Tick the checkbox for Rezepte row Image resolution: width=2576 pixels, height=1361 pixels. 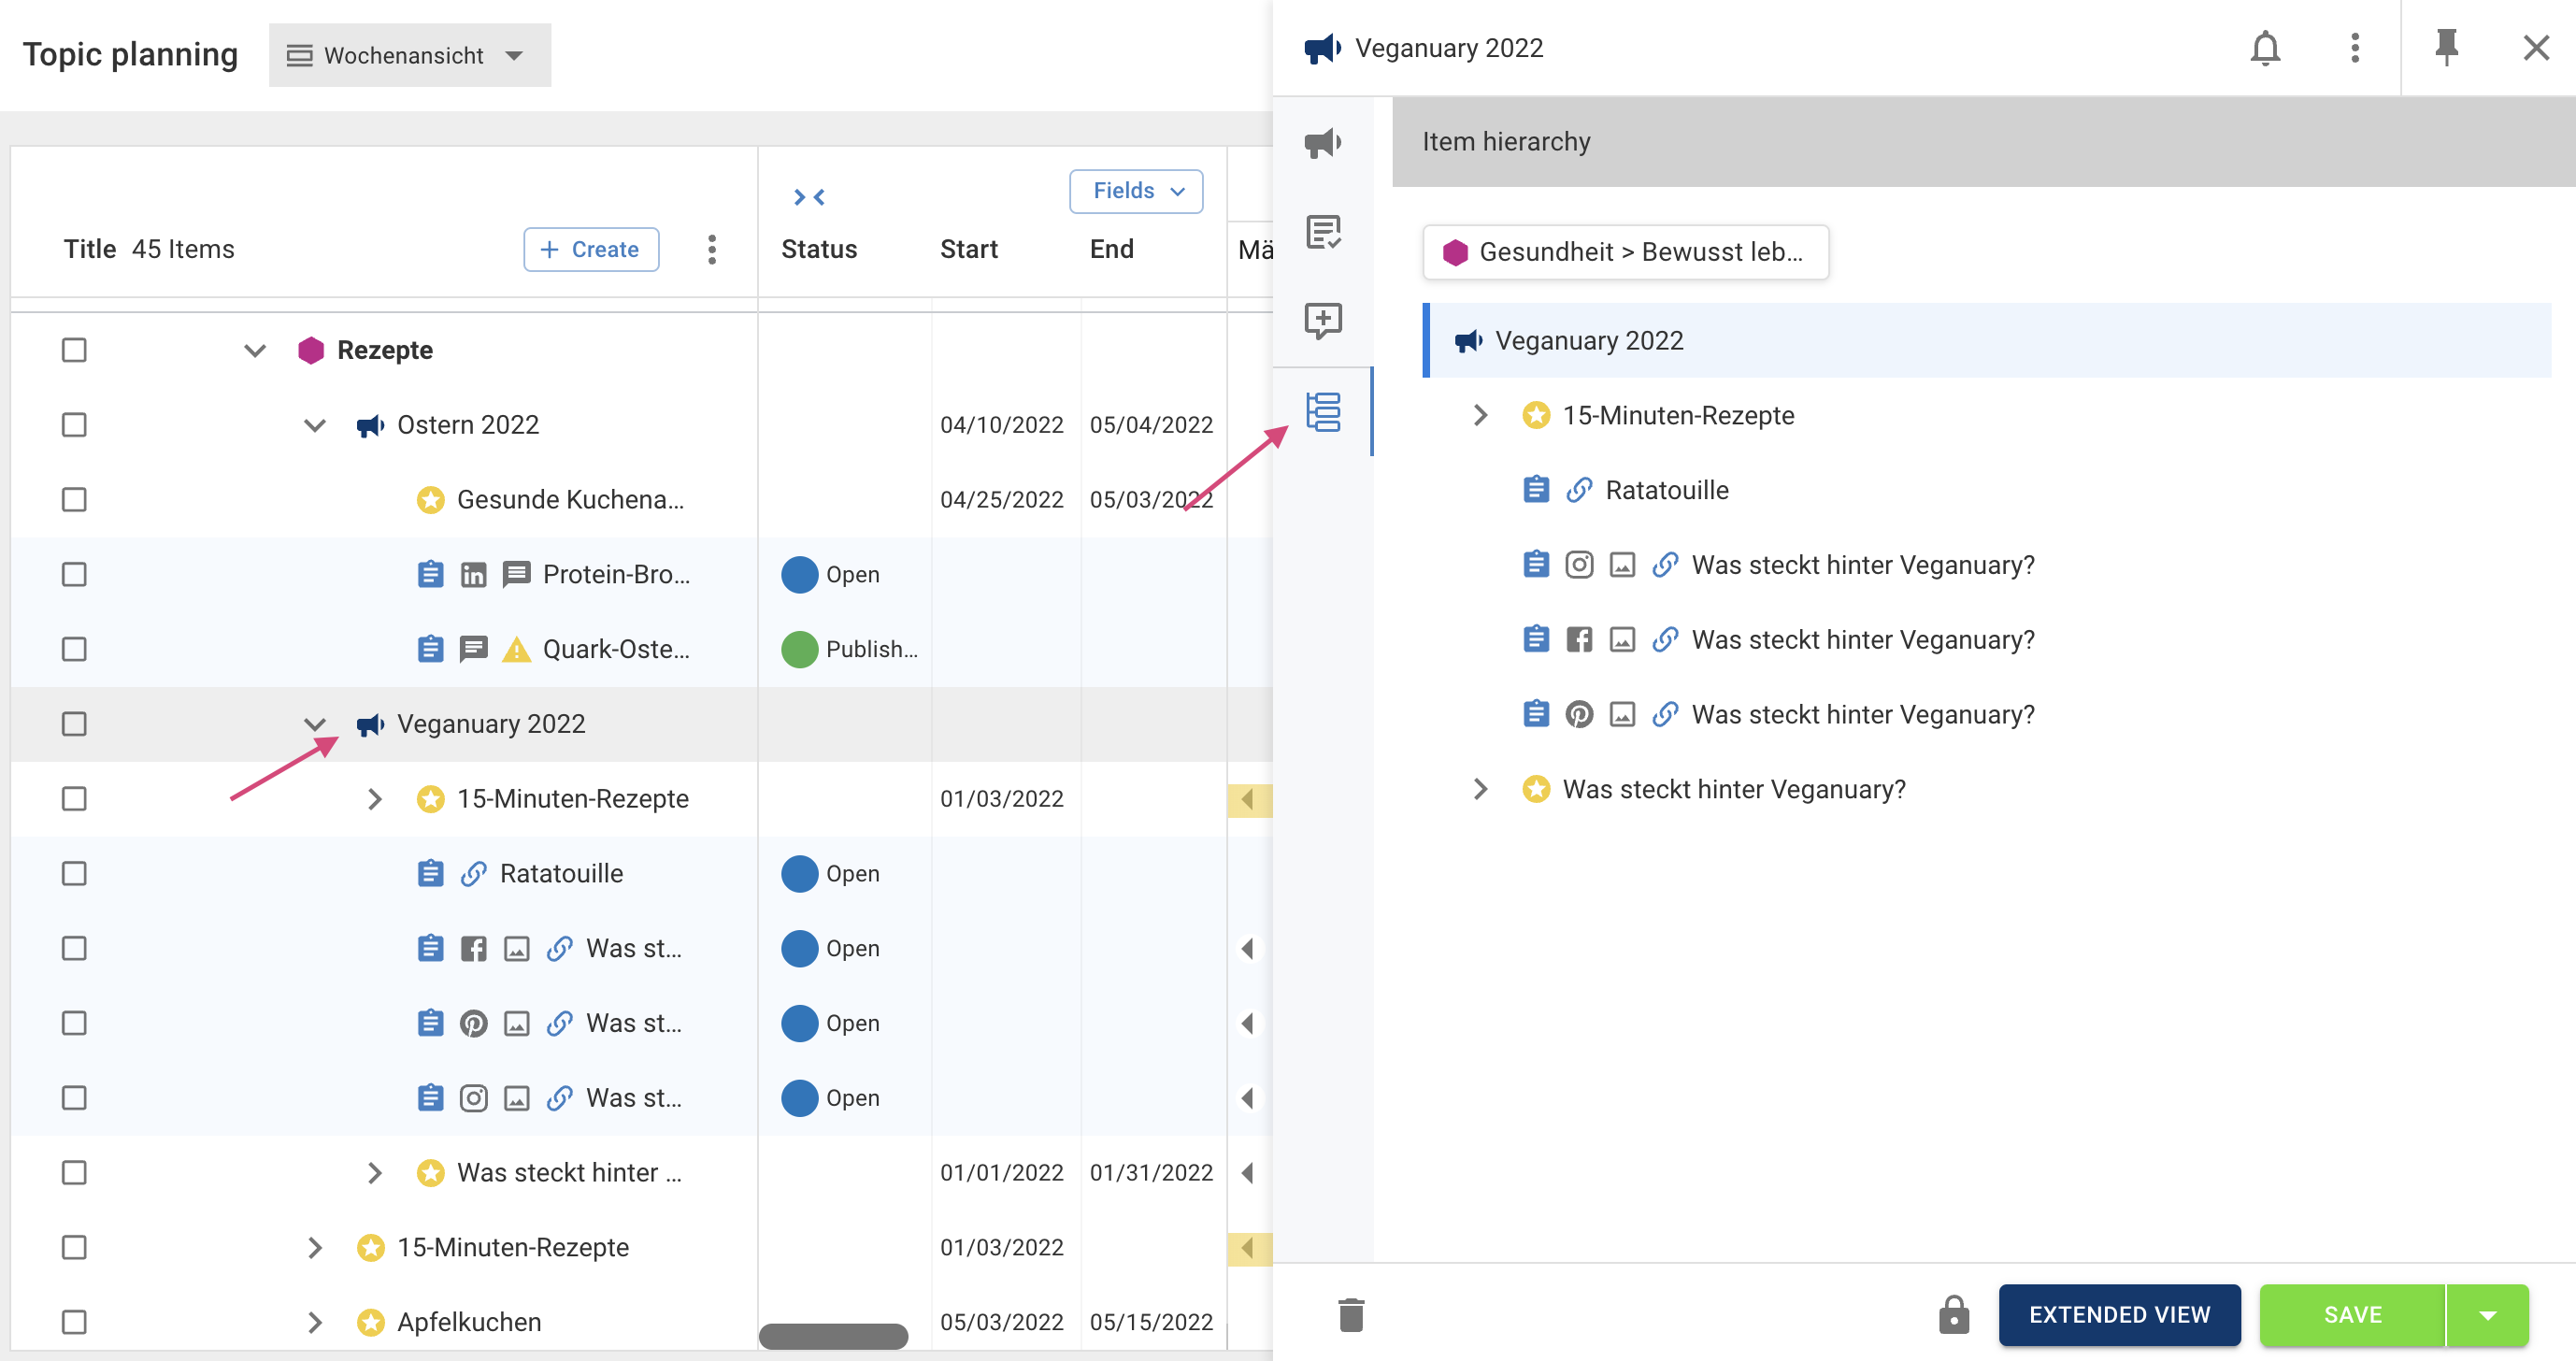74,350
